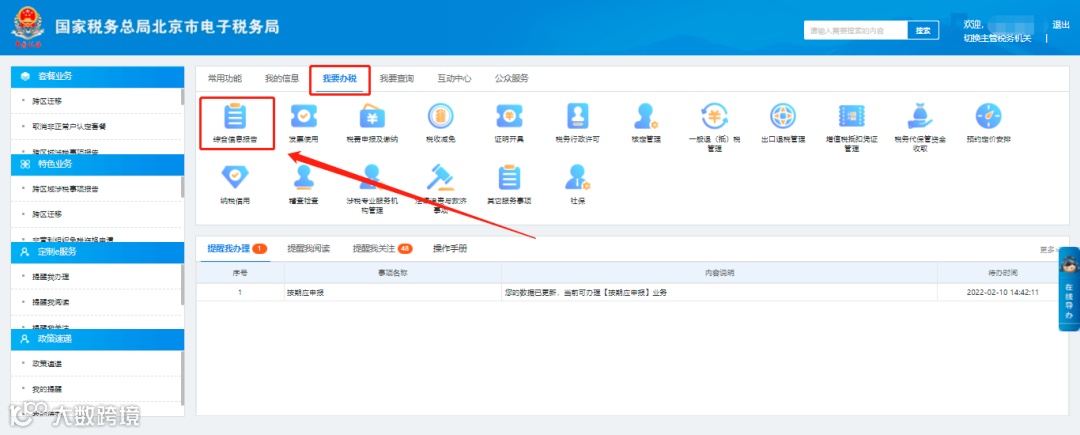Focus the header search input field
The image size is (1080, 435).
coord(855,30)
